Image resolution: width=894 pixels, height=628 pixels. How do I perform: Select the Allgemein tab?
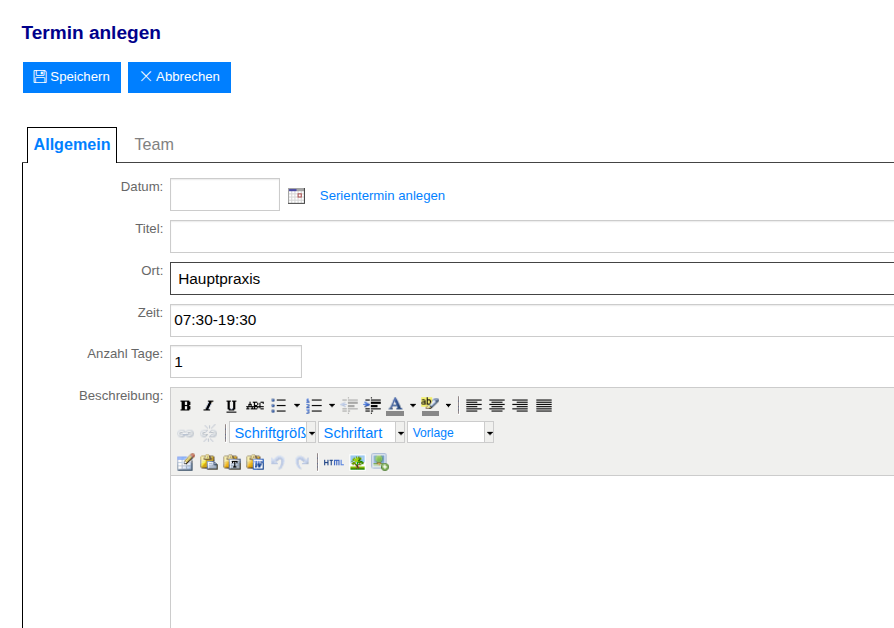pyautogui.click(x=72, y=145)
